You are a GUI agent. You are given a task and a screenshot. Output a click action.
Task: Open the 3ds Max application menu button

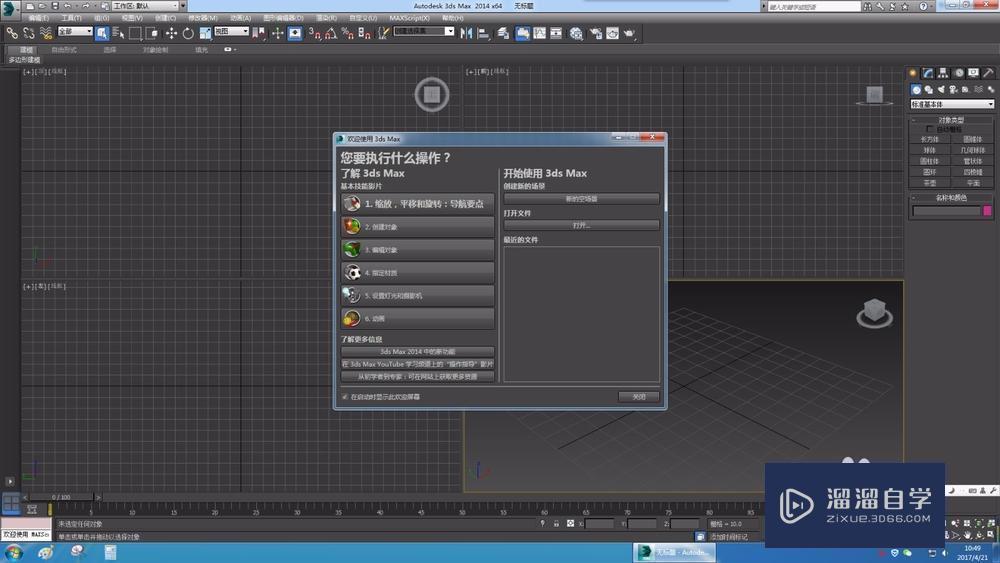tap(9, 8)
